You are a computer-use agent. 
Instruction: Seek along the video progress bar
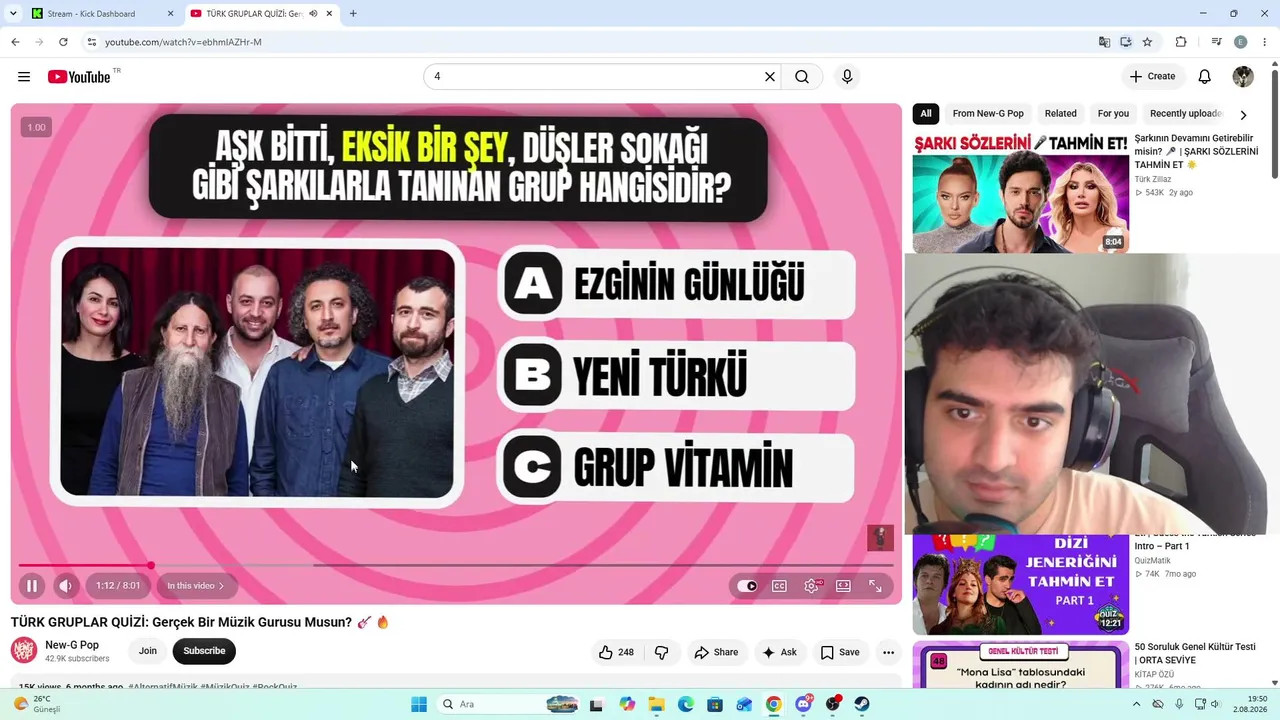pos(456,566)
